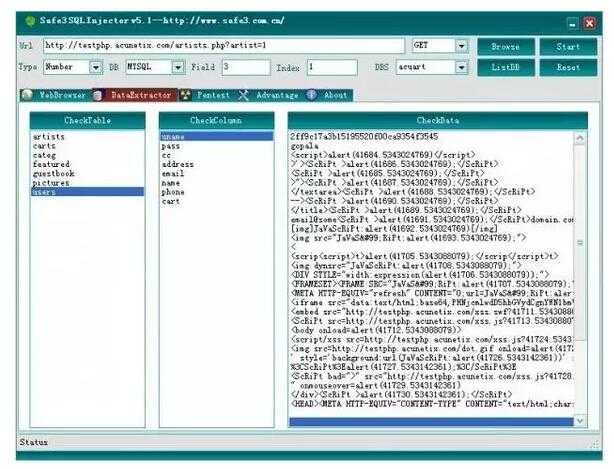Click the CheckTable header button
Viewport: 614px width, 469px height.
(x=87, y=121)
